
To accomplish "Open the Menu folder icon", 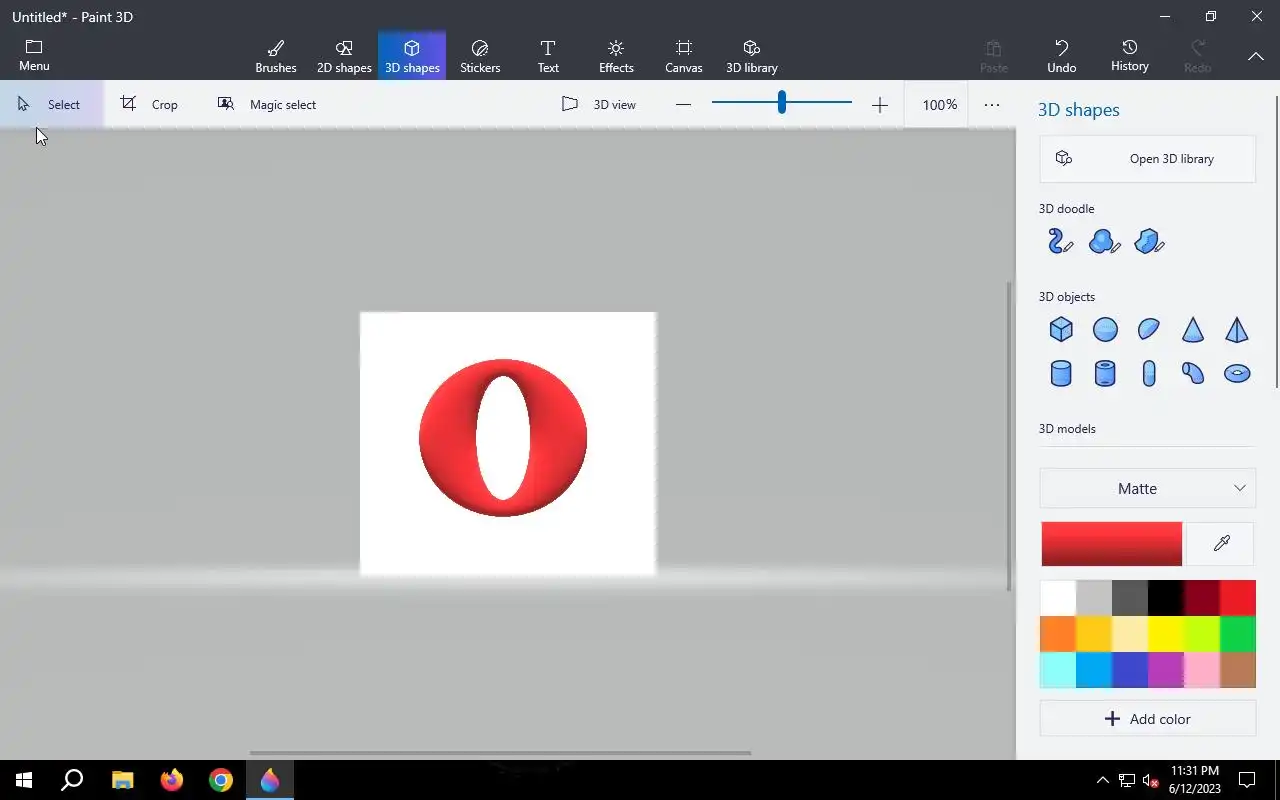I will (x=34, y=47).
